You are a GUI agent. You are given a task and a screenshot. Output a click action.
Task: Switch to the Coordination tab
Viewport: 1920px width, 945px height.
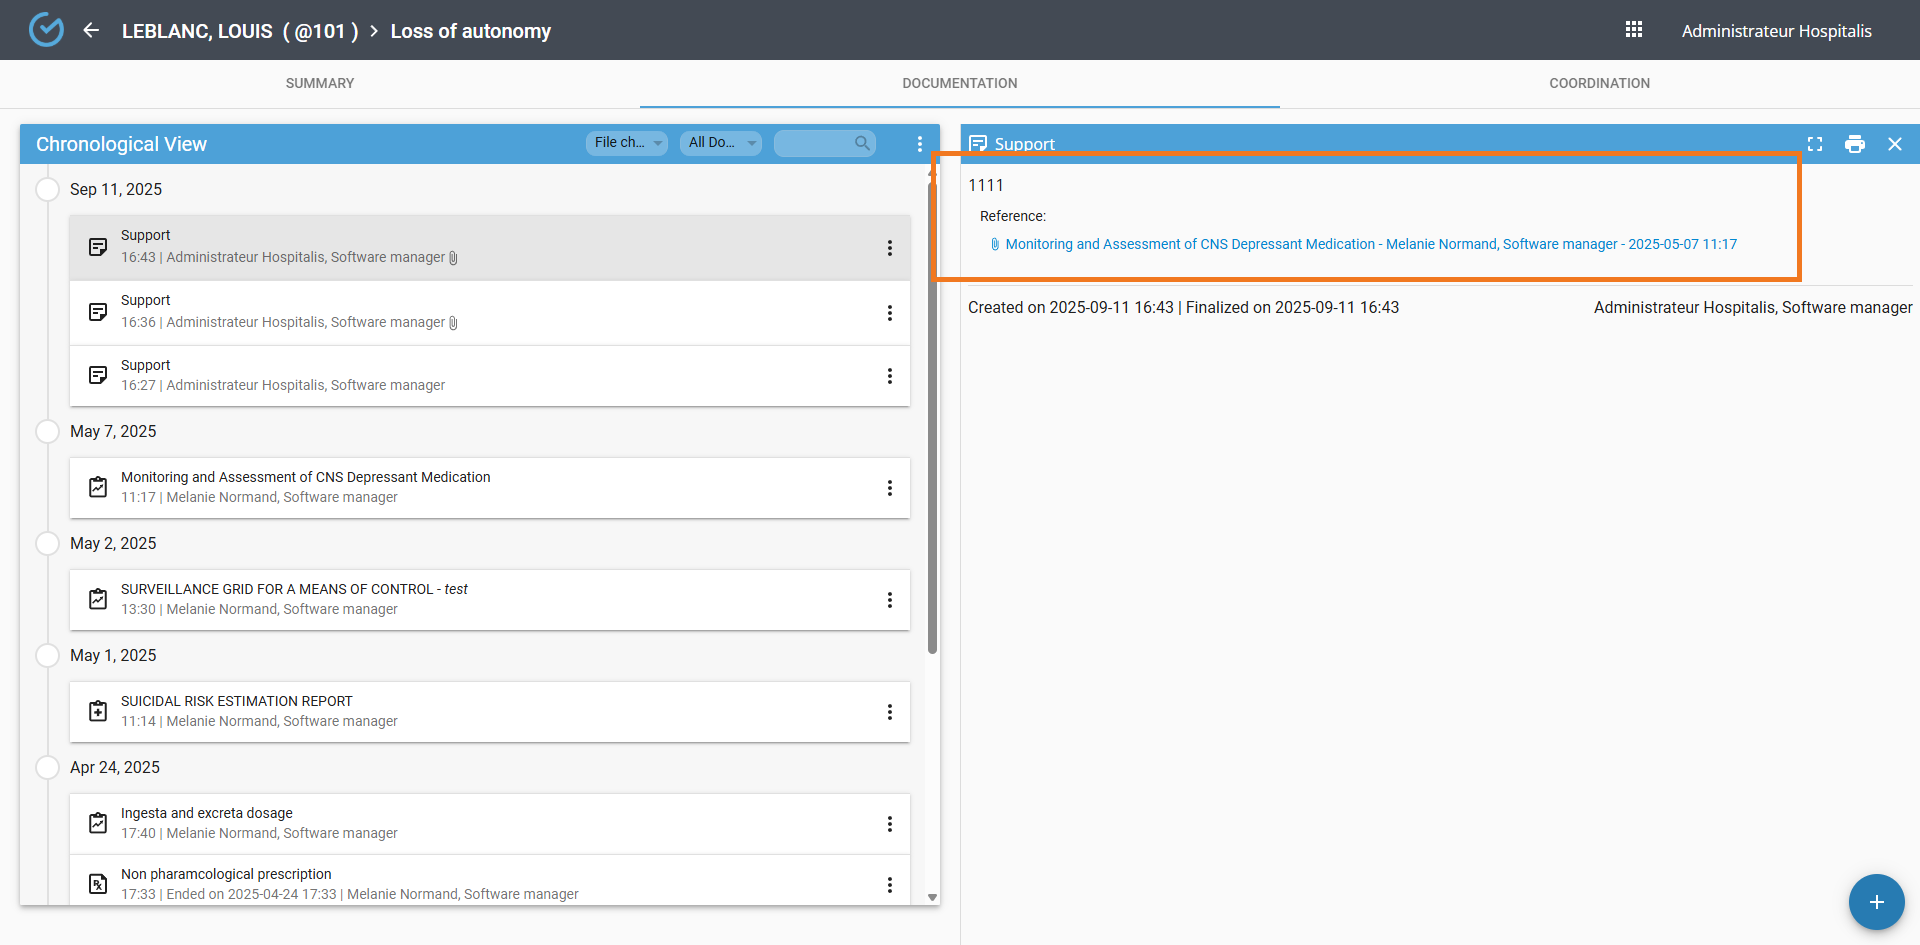[x=1599, y=83]
